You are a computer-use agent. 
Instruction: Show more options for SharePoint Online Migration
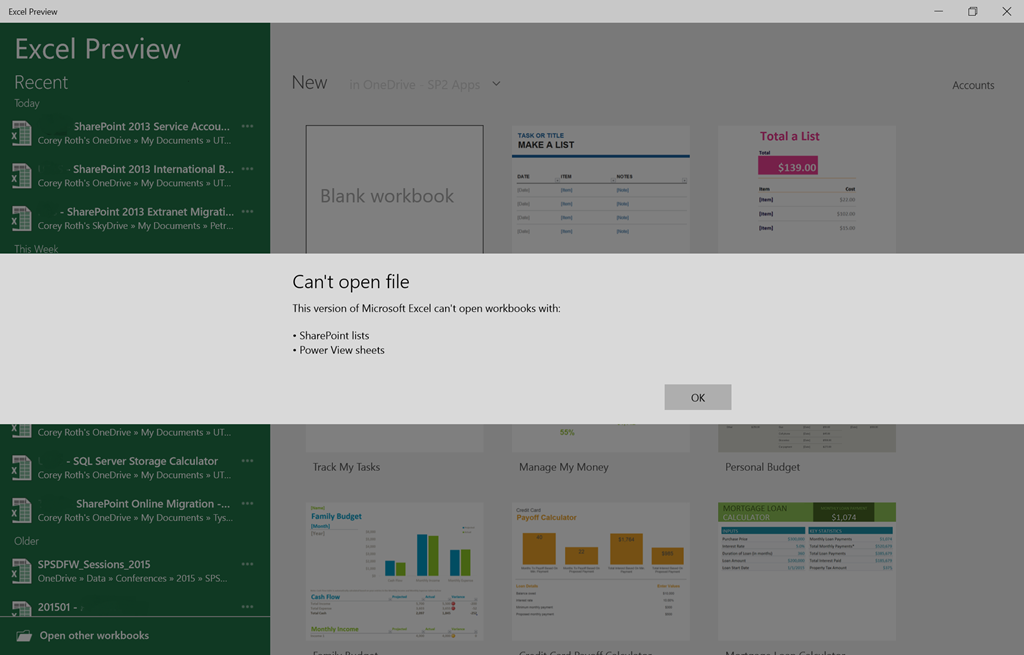click(248, 503)
